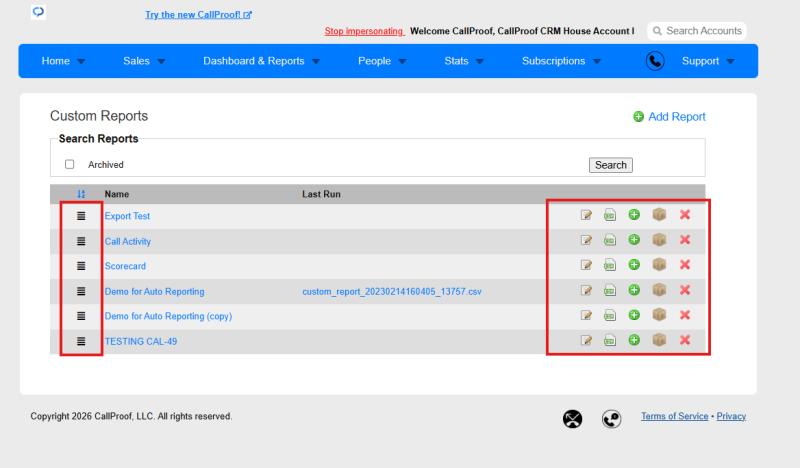800x468 pixels.
Task: Click drag handle for Scorecard row
Action: tap(81, 266)
